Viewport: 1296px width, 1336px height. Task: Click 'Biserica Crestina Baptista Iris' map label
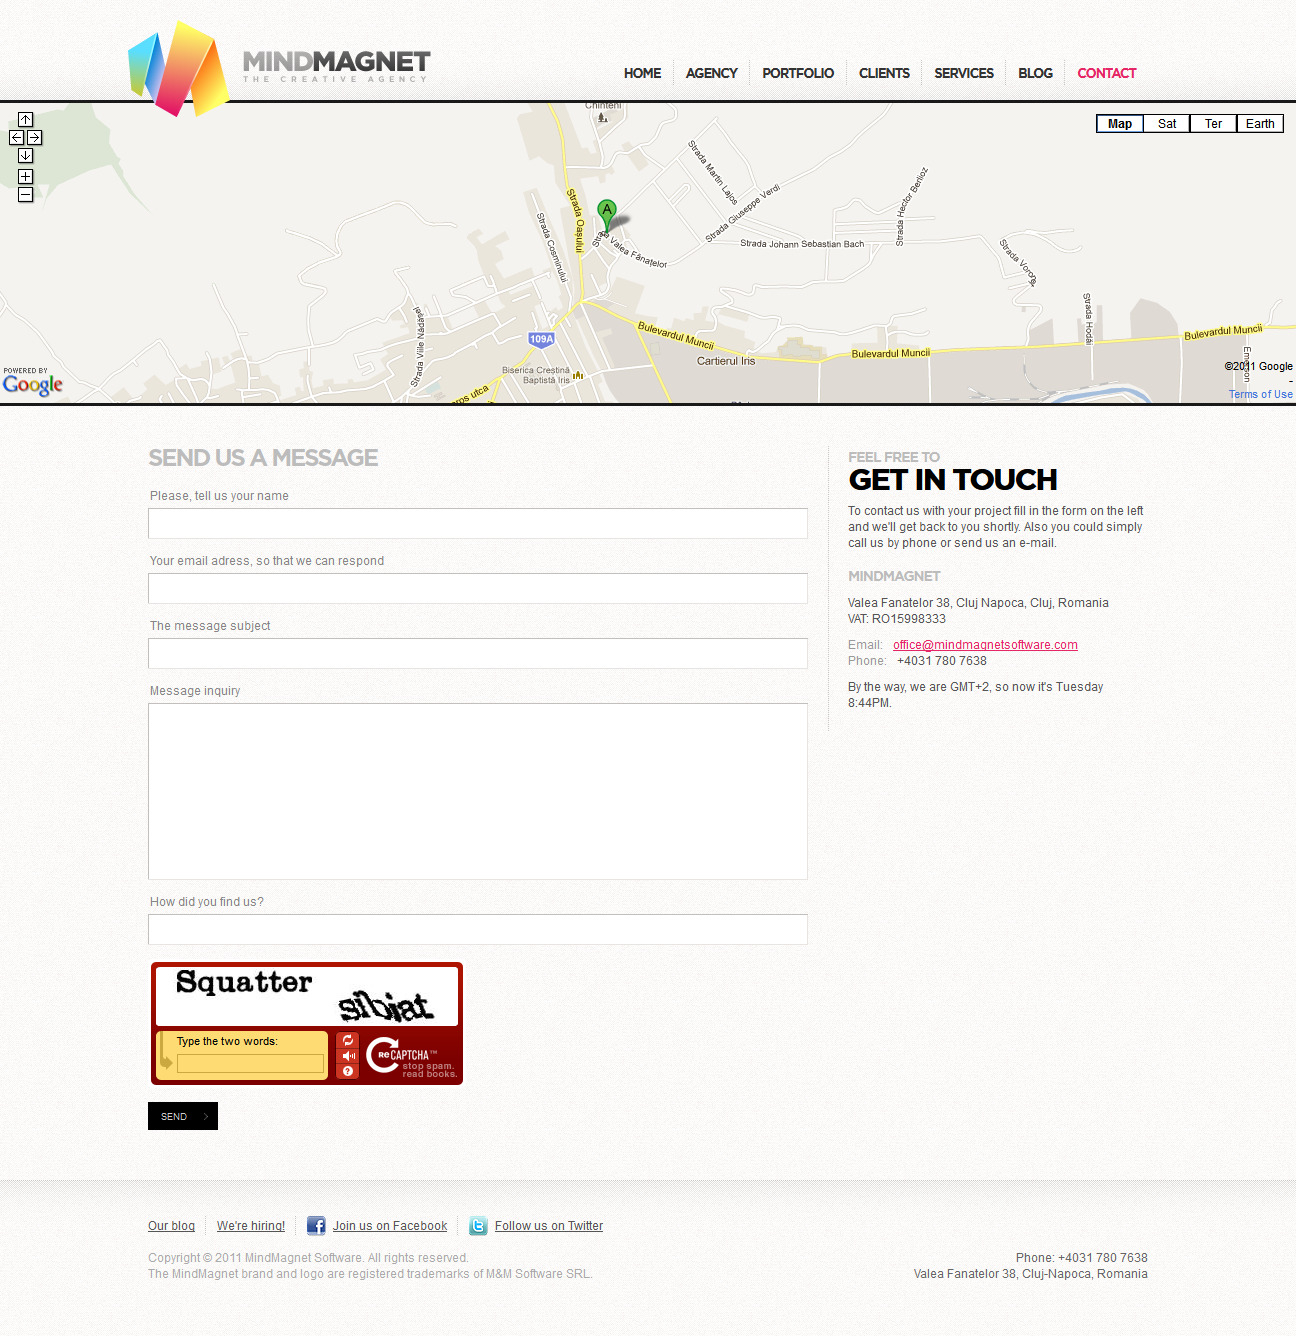pyautogui.click(x=536, y=375)
